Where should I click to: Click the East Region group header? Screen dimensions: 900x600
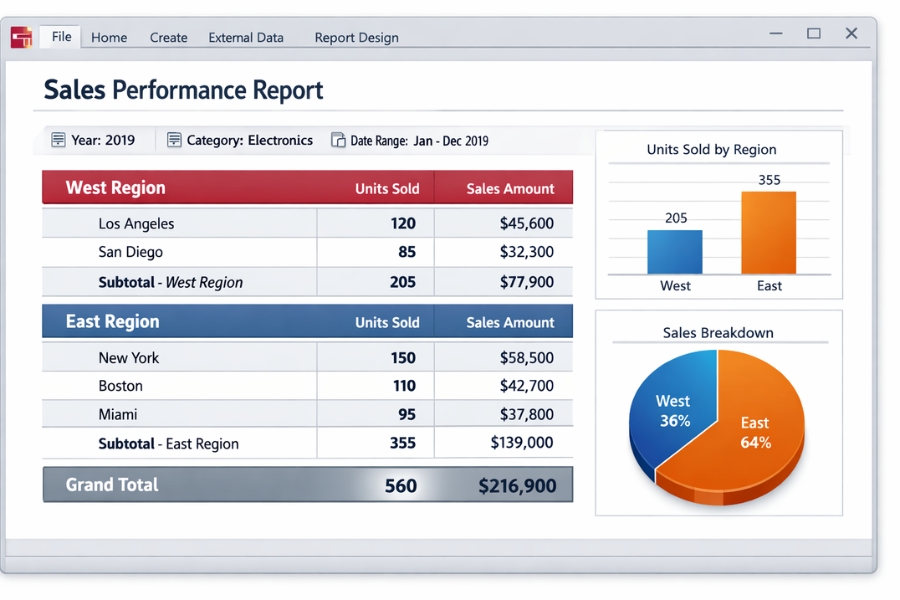[x=112, y=322]
